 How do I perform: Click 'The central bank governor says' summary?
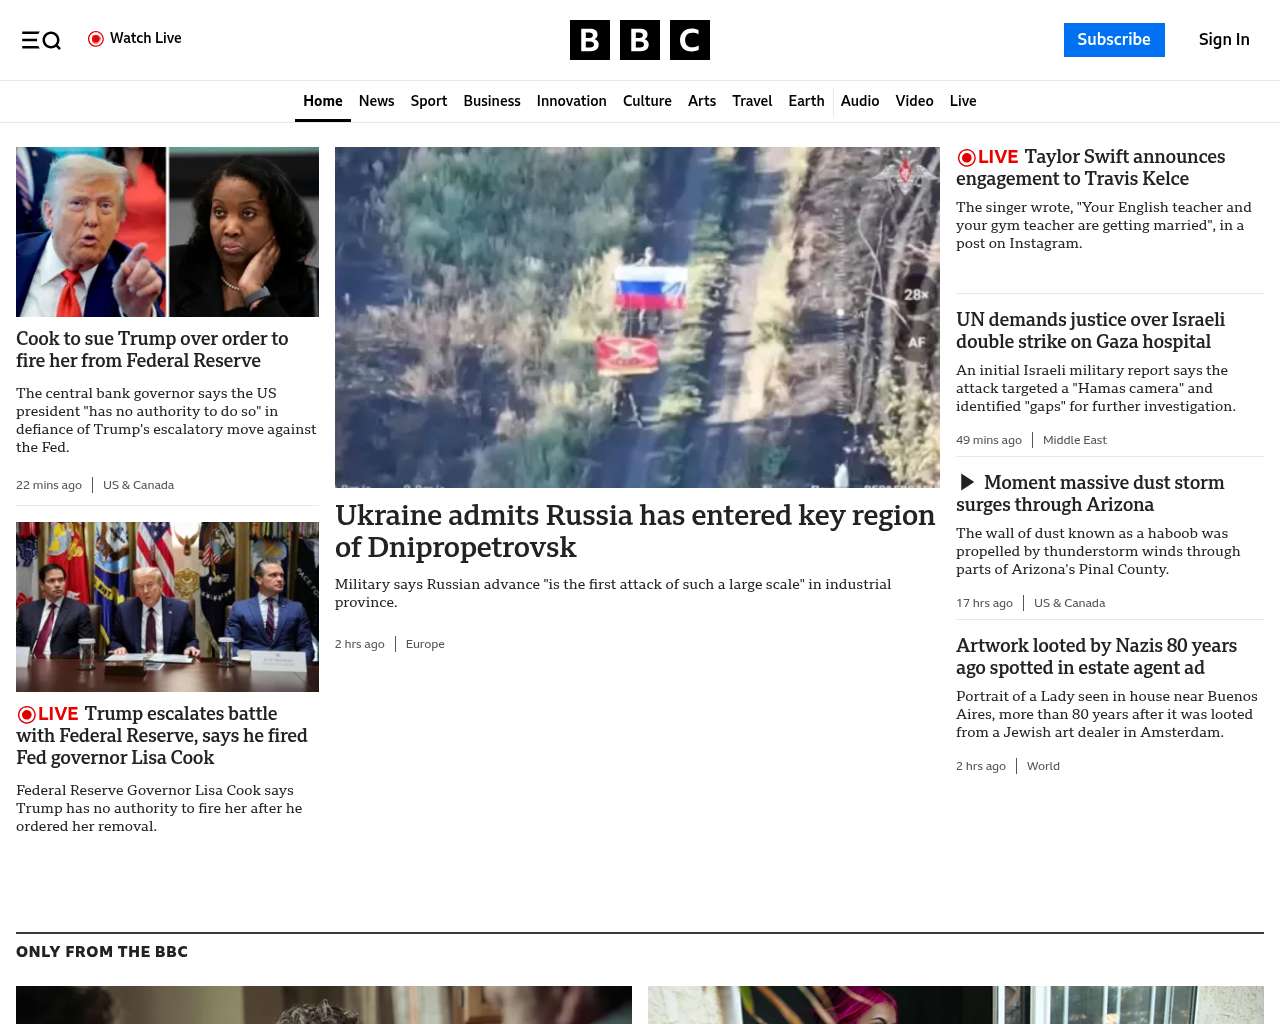pyautogui.click(x=166, y=420)
